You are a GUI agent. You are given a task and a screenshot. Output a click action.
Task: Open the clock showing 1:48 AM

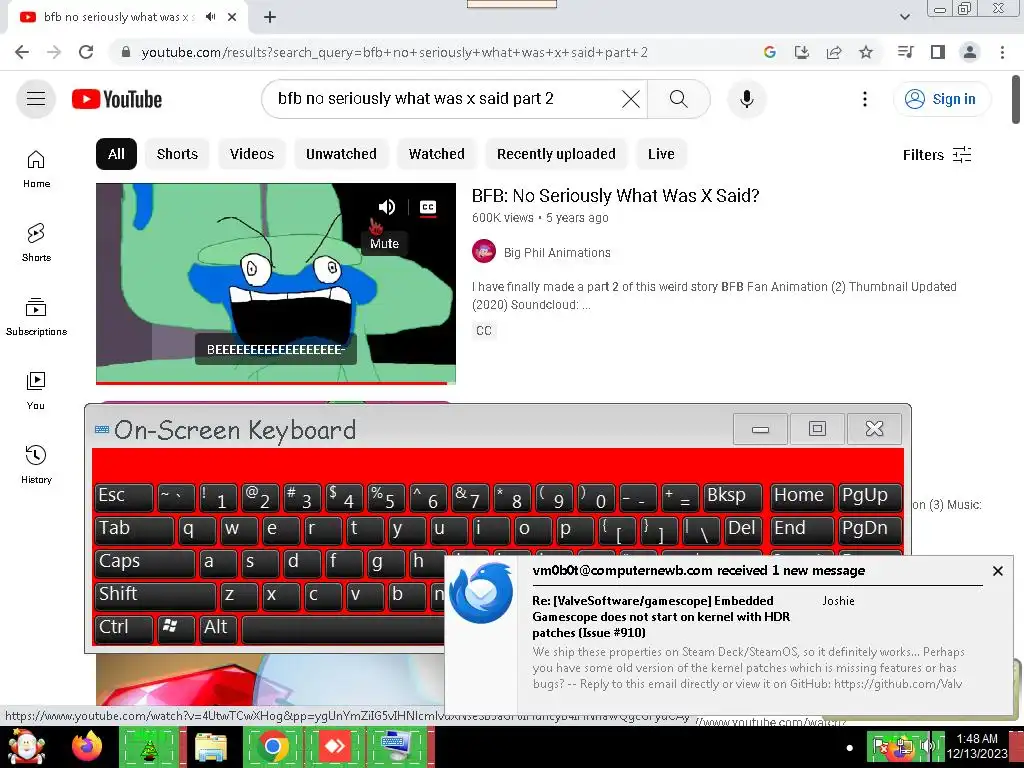point(977,746)
